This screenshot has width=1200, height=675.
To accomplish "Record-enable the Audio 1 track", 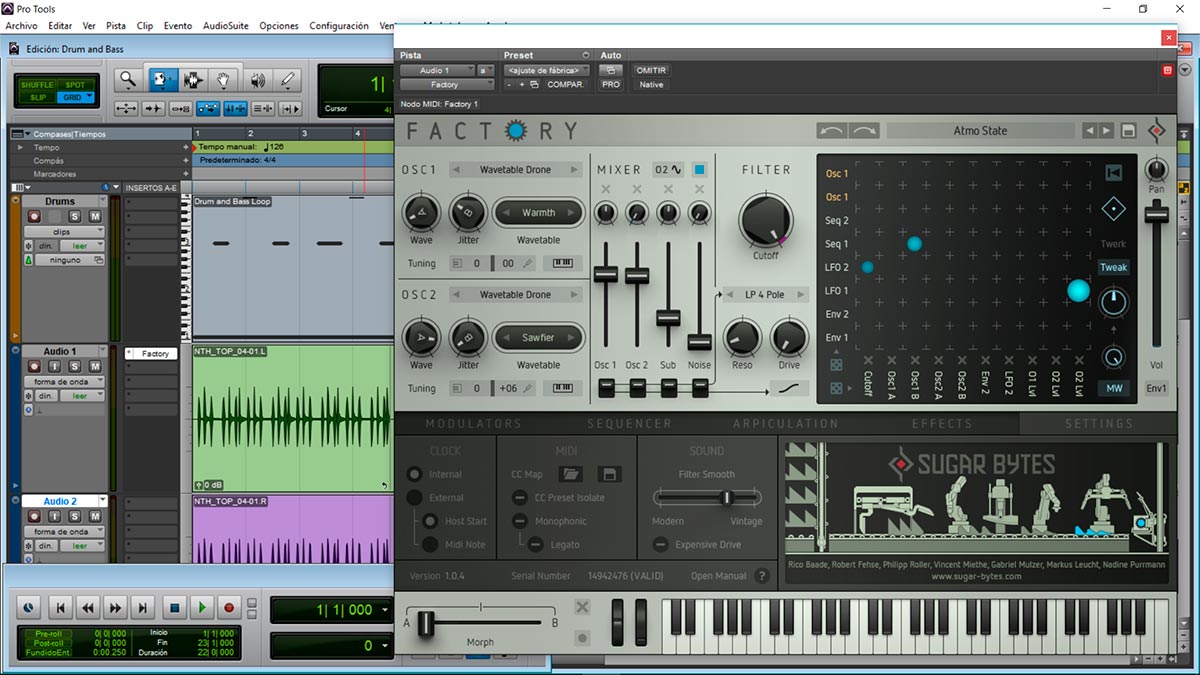I will click(x=34, y=367).
